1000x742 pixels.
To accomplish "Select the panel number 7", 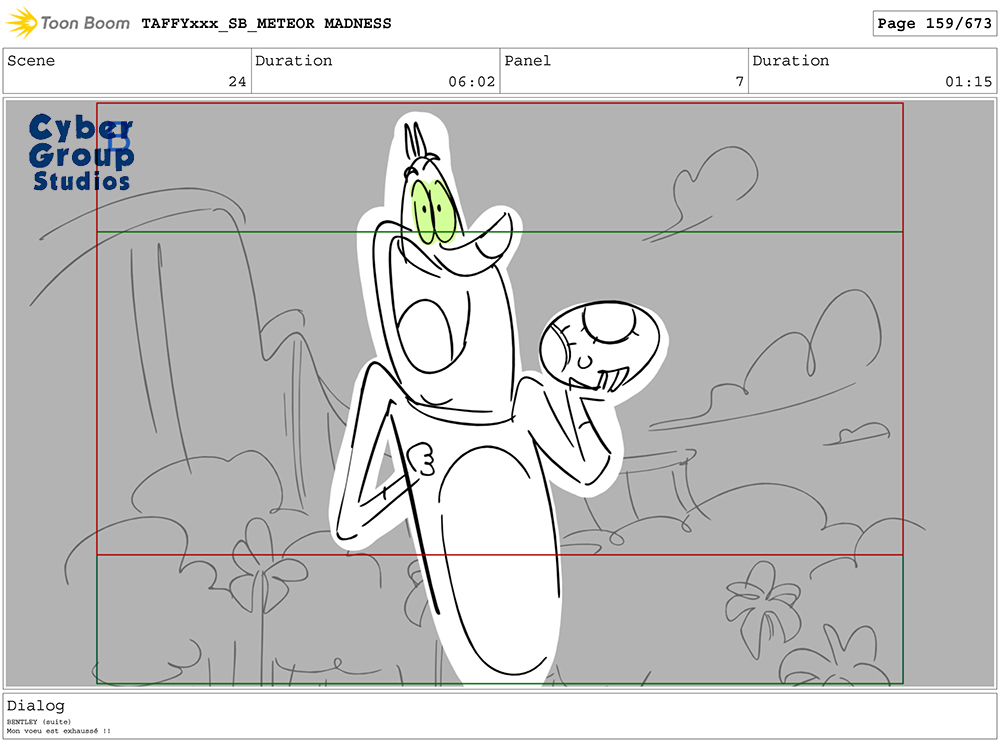I will (739, 82).
